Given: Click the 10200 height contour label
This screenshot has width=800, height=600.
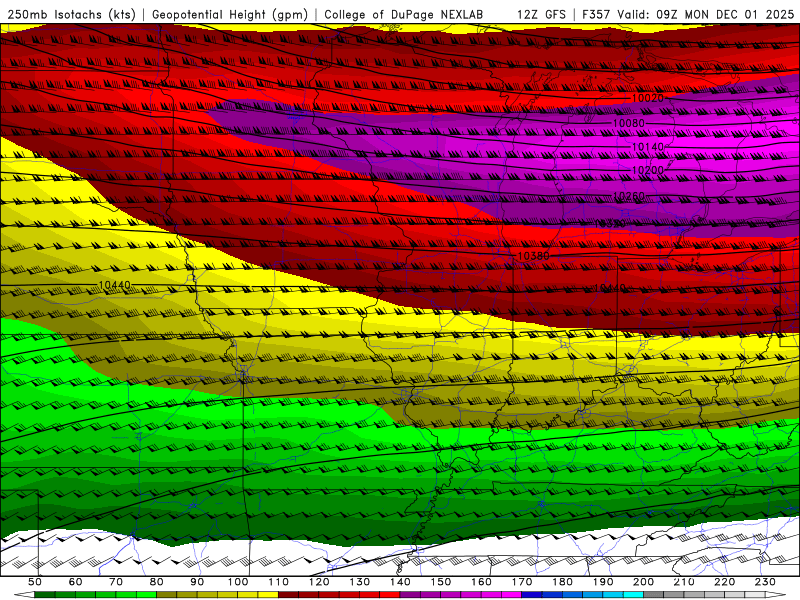Looking at the screenshot, I should pos(648,170).
